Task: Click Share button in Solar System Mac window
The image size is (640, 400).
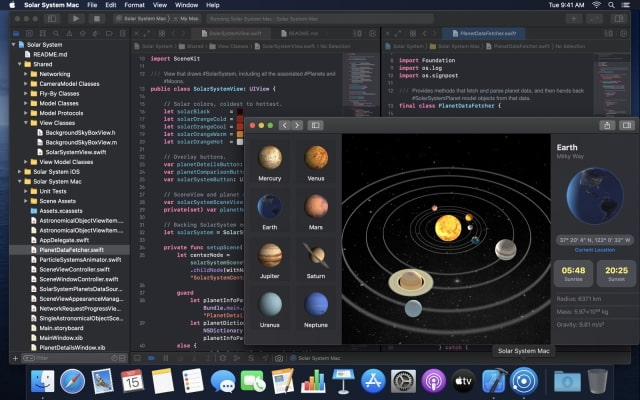Action: click(x=607, y=125)
